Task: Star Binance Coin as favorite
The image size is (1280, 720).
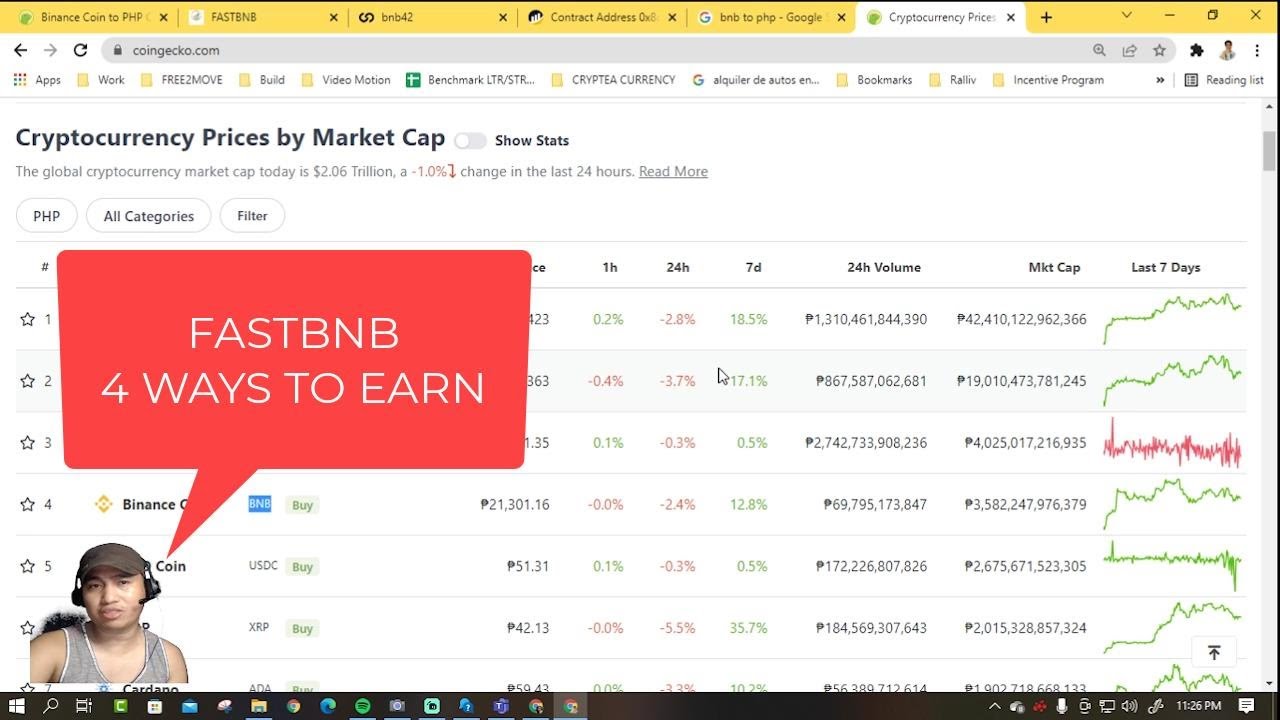Action: pyautogui.click(x=27, y=505)
